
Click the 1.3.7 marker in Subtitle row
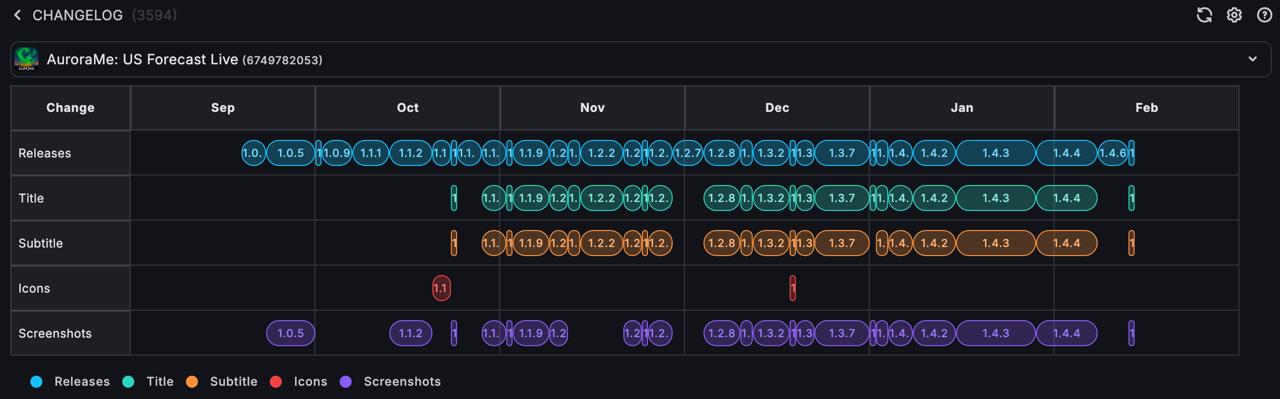[842, 243]
